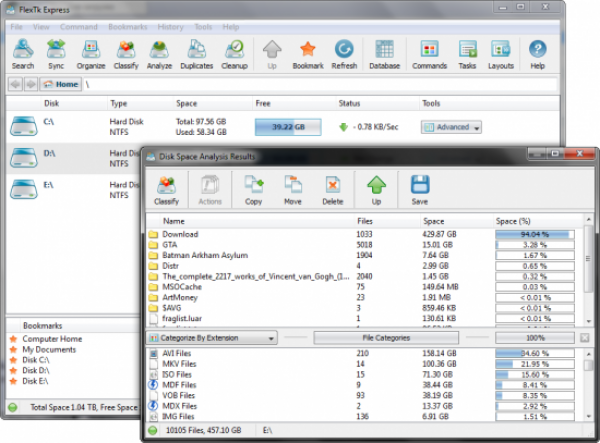The width and height of the screenshot is (600, 443).
Task: Open the Sync tool
Action: click(56, 53)
